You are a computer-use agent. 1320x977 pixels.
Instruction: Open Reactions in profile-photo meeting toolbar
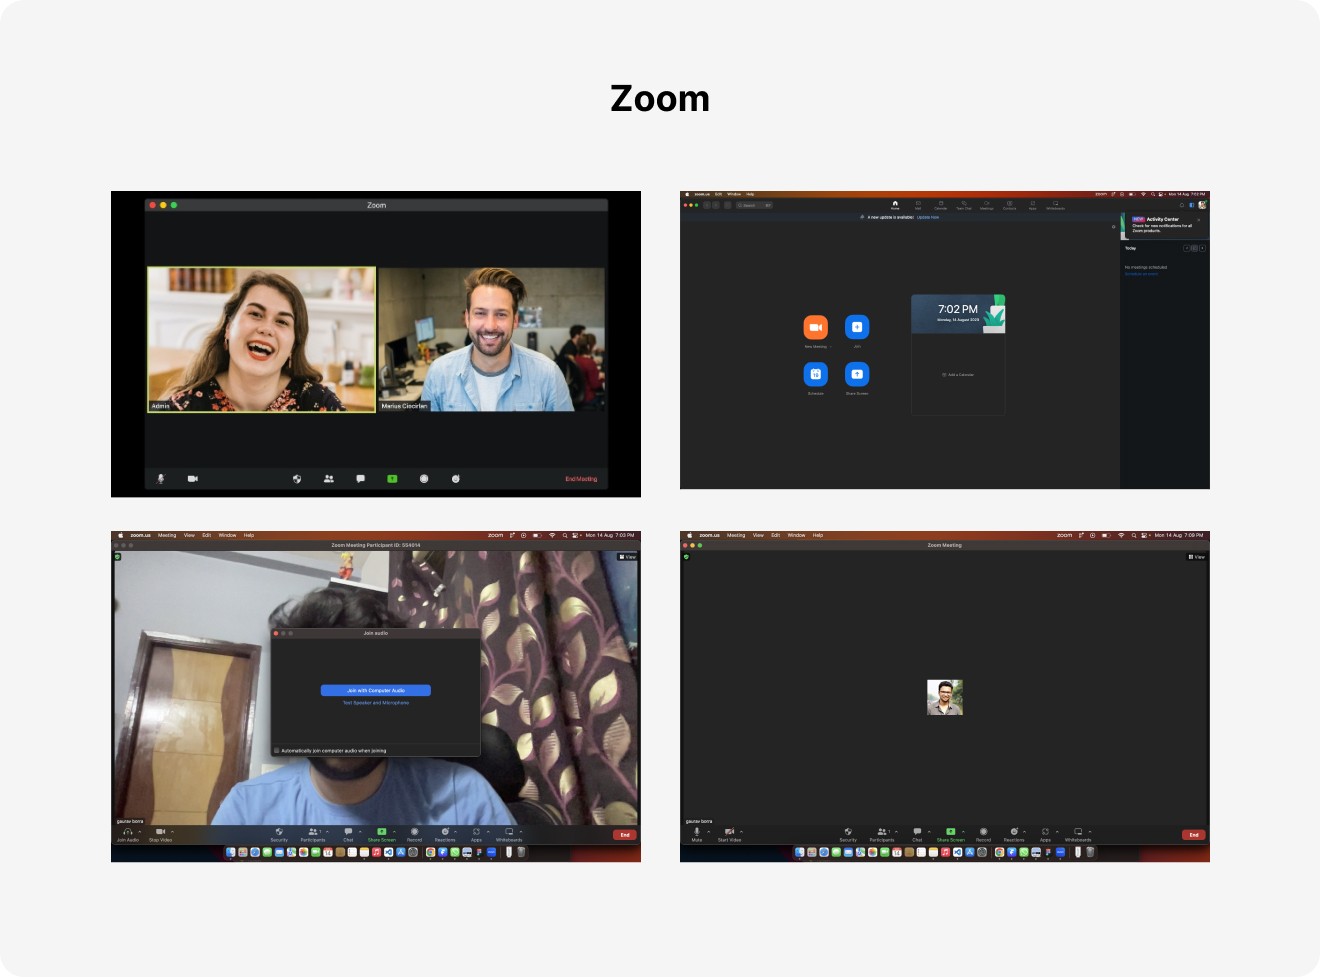tap(1014, 834)
